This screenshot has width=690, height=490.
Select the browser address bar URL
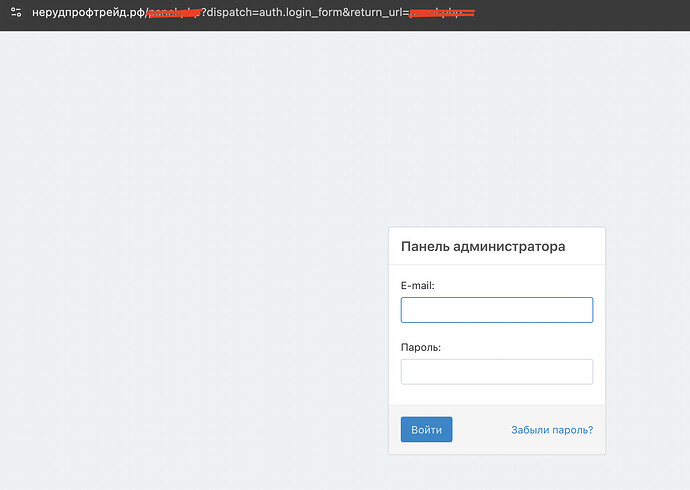point(253,12)
